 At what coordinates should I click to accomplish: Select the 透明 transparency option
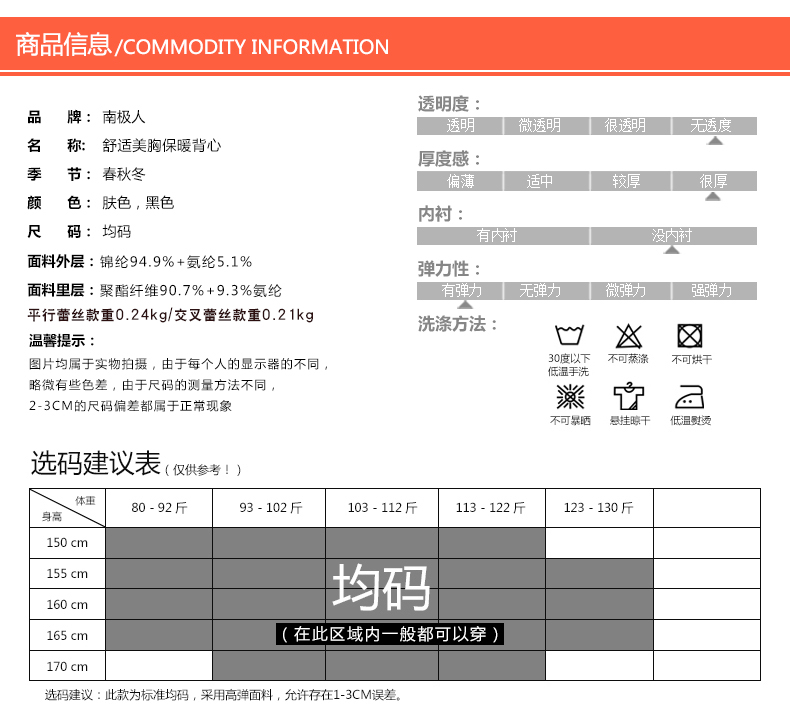[x=460, y=126]
